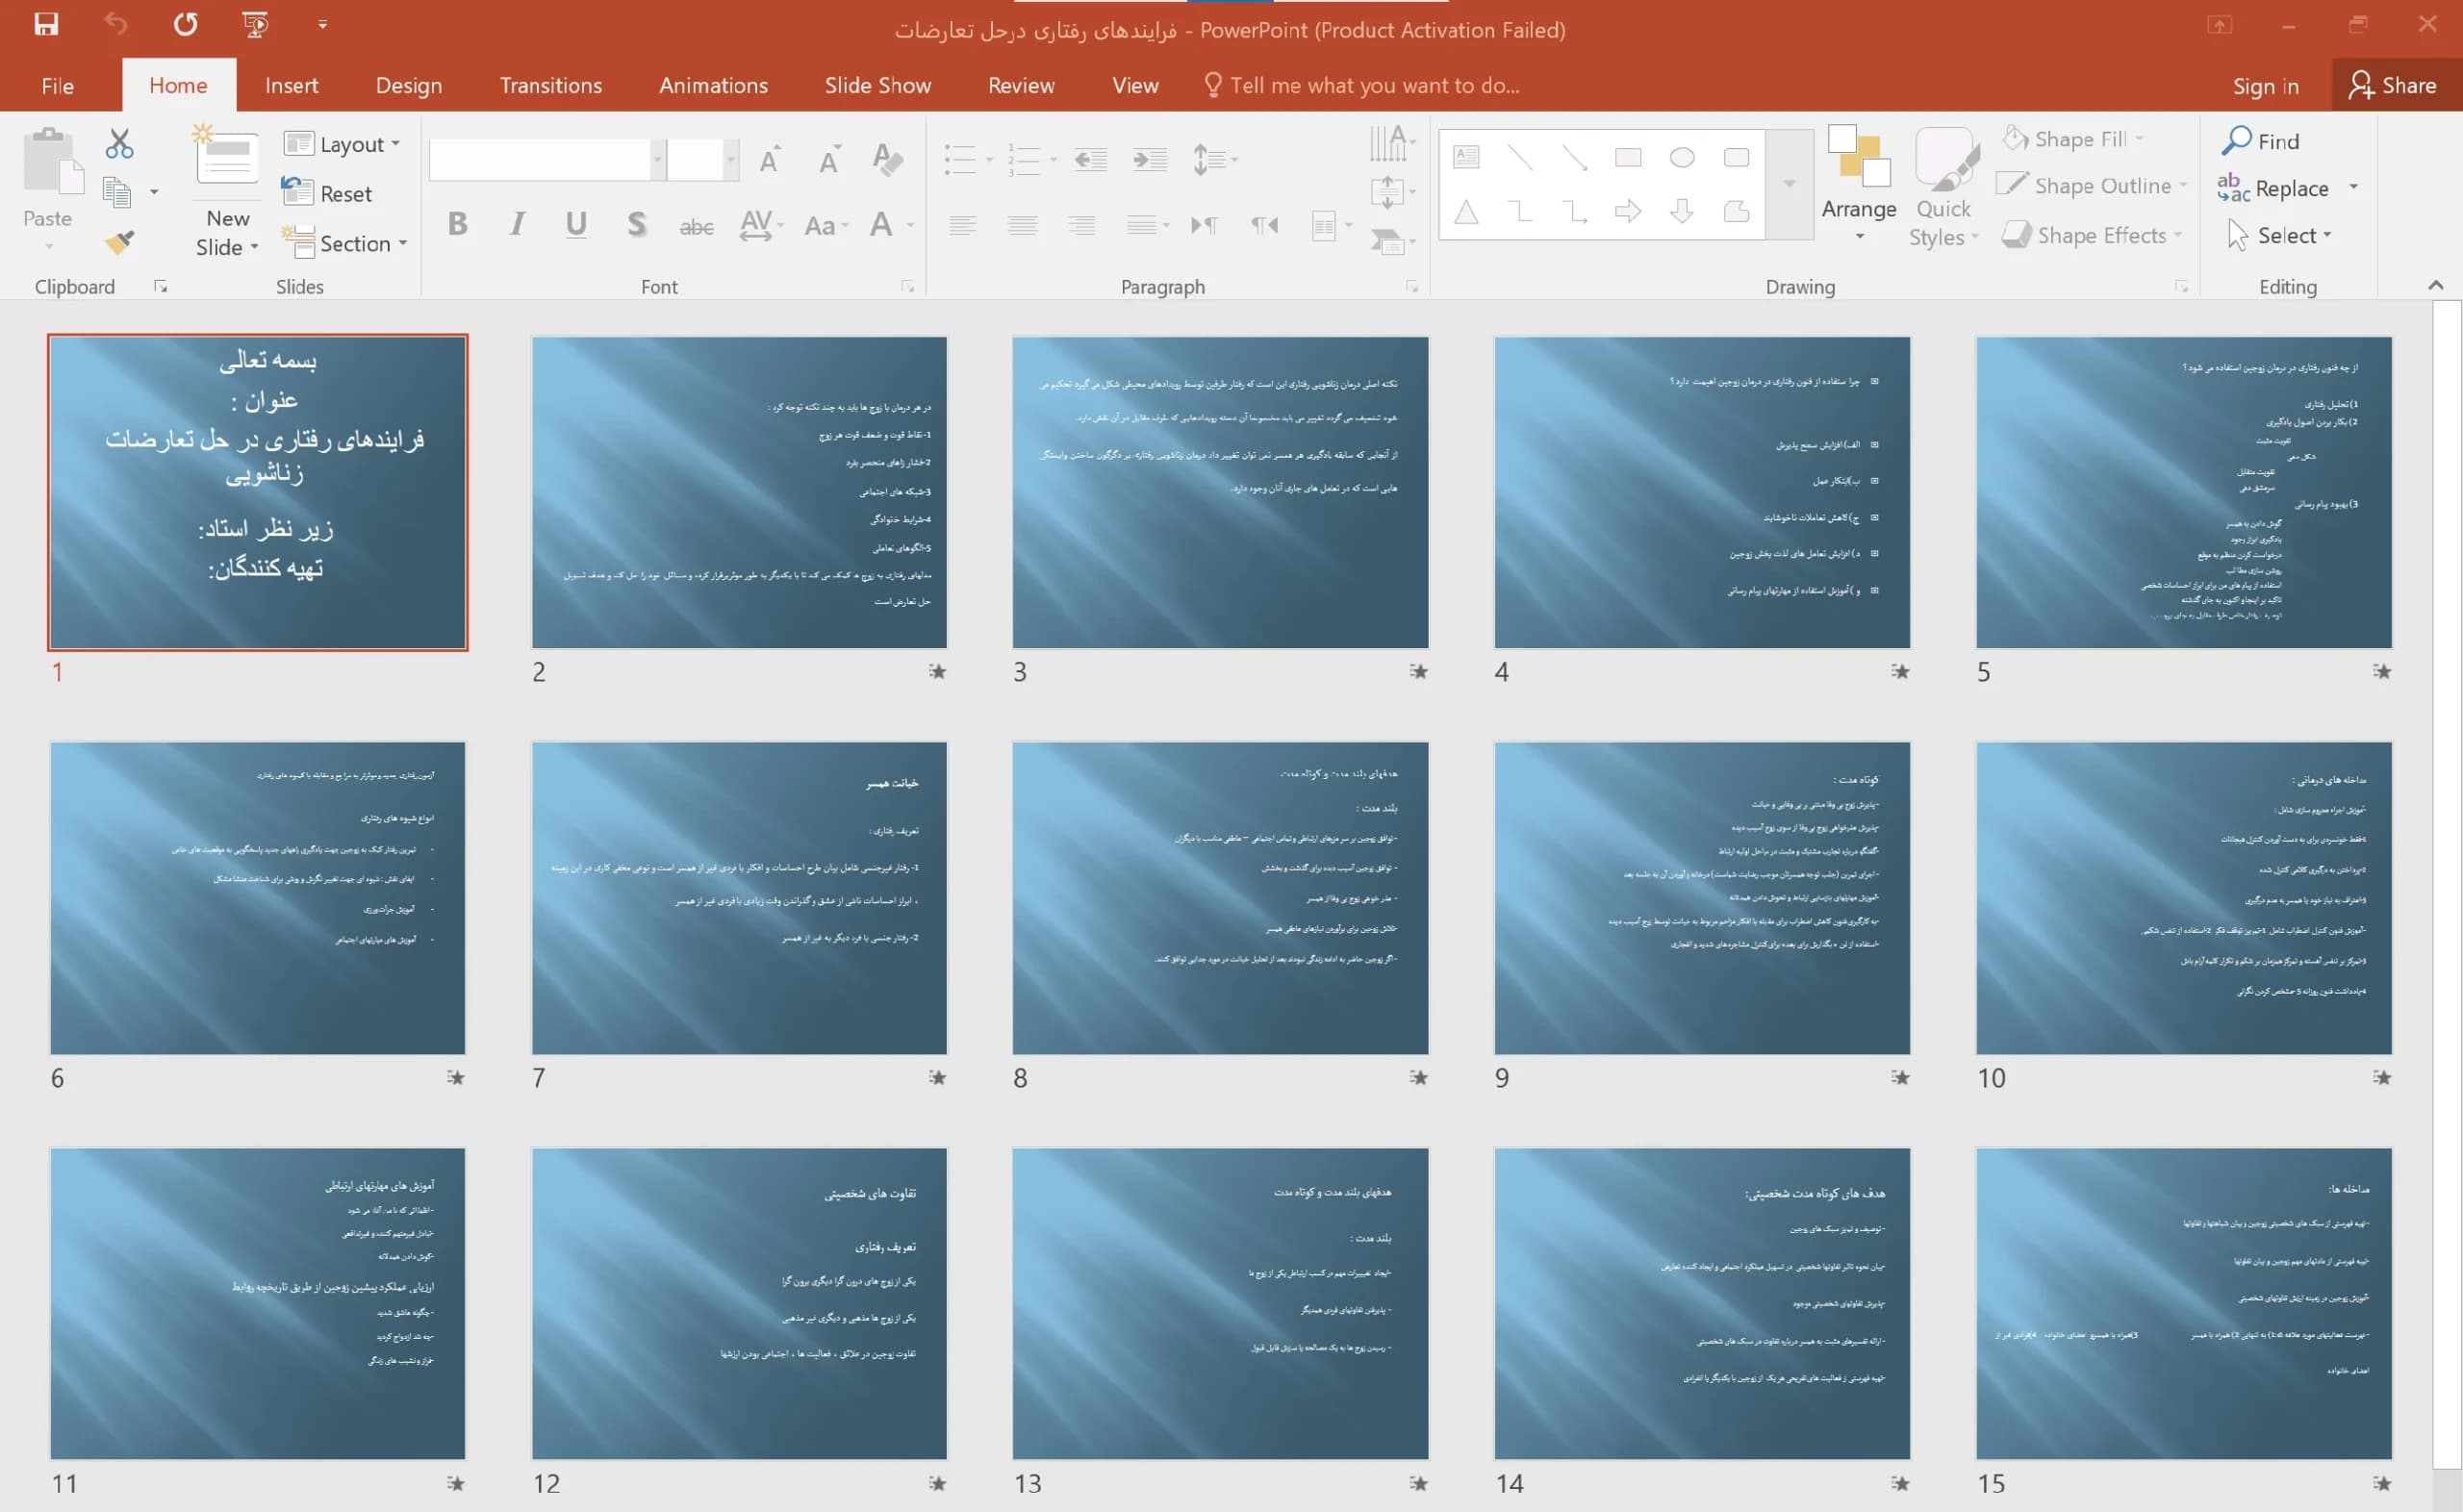Select slide thumbnail number 7
The image size is (2463, 1512).
[x=739, y=897]
